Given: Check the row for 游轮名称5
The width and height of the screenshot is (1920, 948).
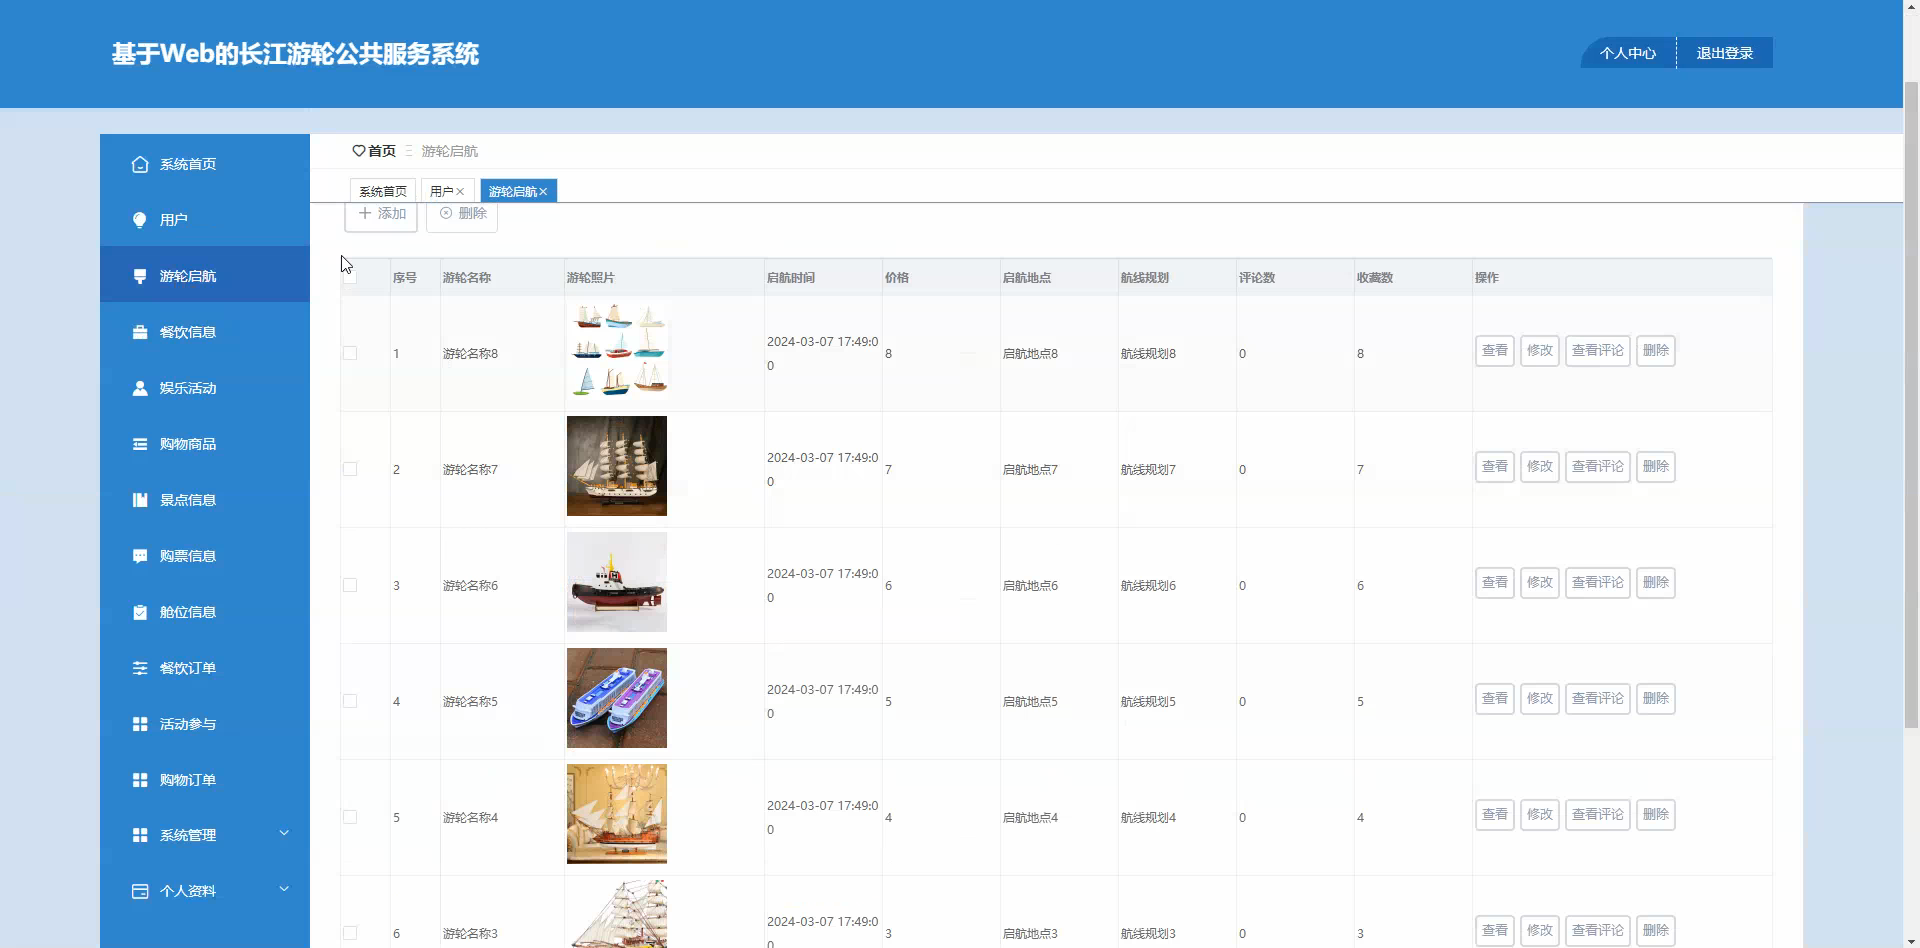Looking at the screenshot, I should point(350,701).
